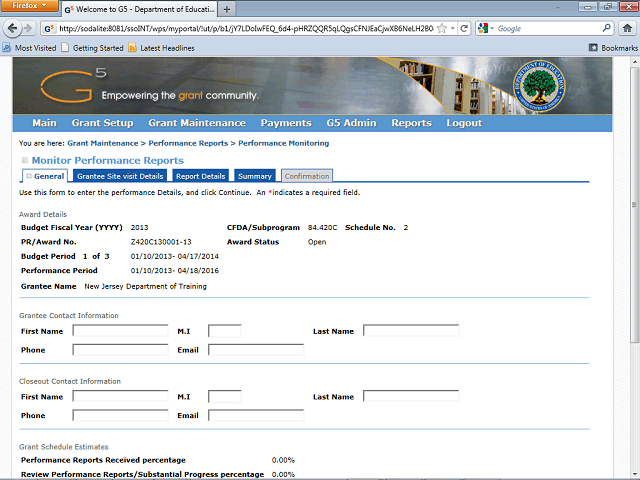640x480 pixels.
Task: Click the Award Status value Open
Action: [x=317, y=242]
